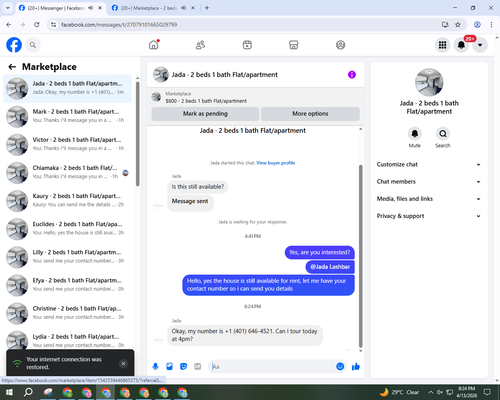This screenshot has height=400, width=500.
Task: Open the Reels video icon in top navigation
Action: point(247,45)
